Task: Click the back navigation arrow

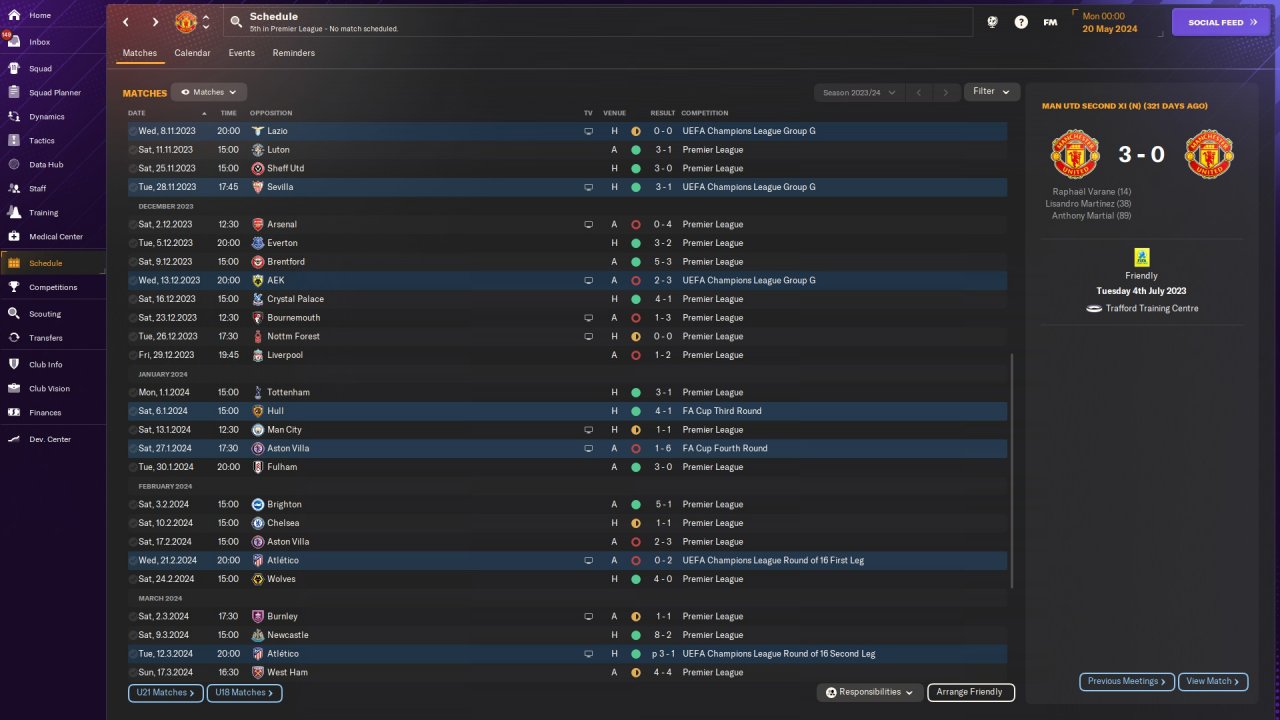Action: pos(126,22)
